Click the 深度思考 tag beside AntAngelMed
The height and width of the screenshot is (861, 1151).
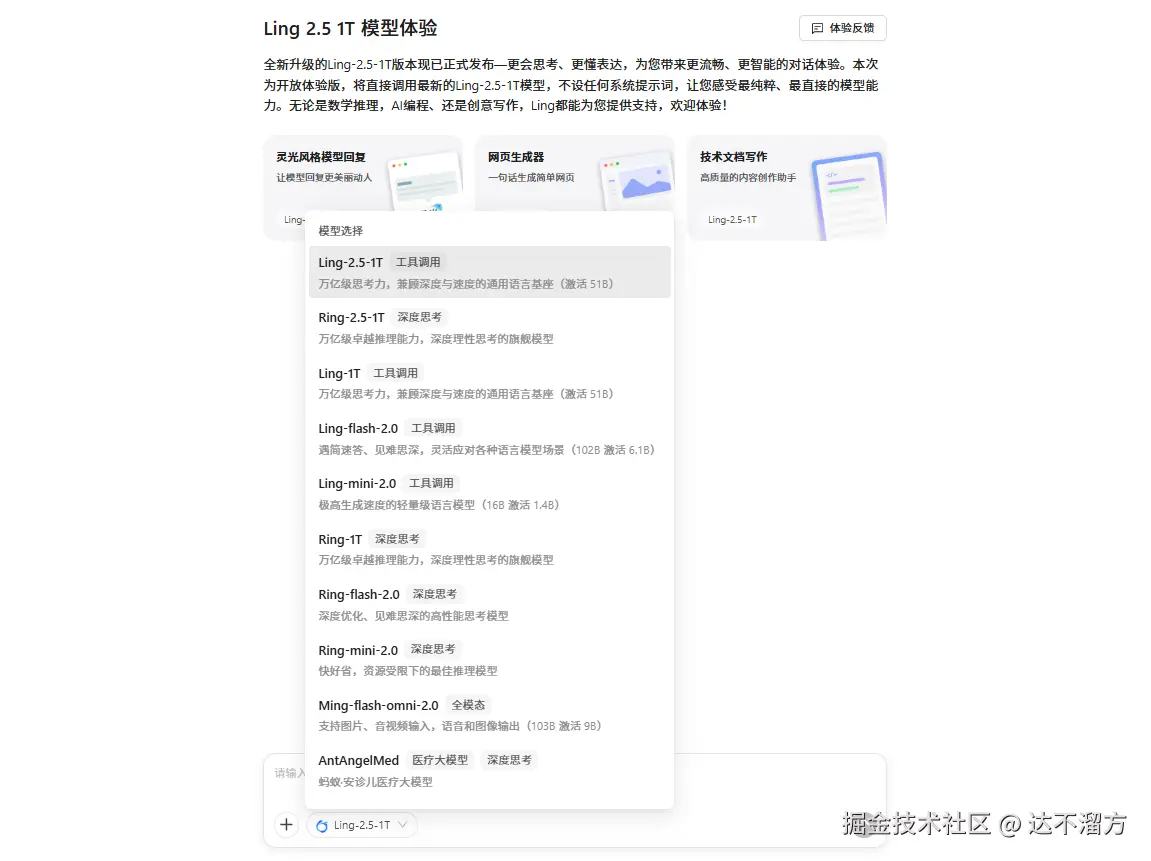click(509, 760)
